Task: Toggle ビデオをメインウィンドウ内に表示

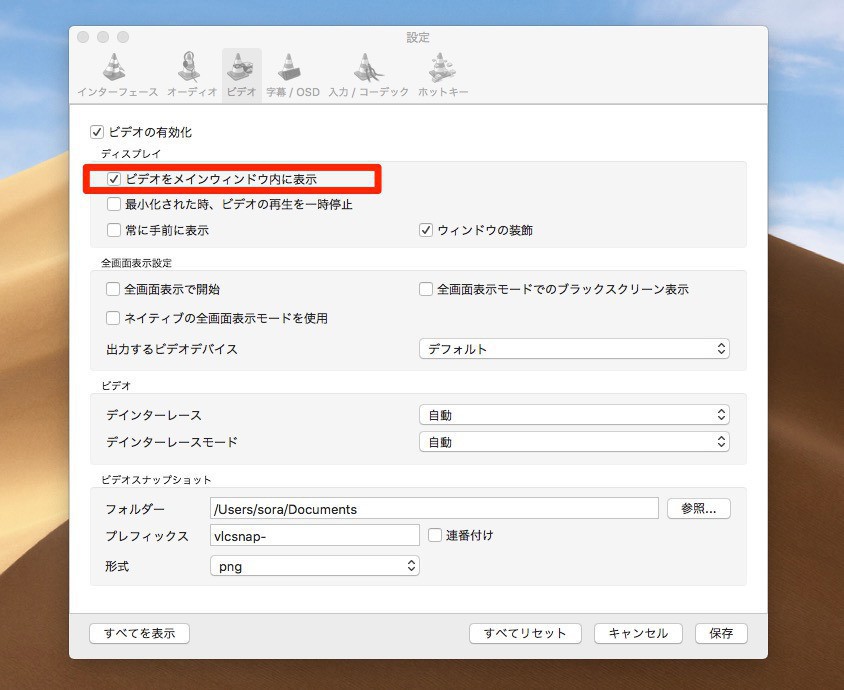Action: tap(113, 180)
